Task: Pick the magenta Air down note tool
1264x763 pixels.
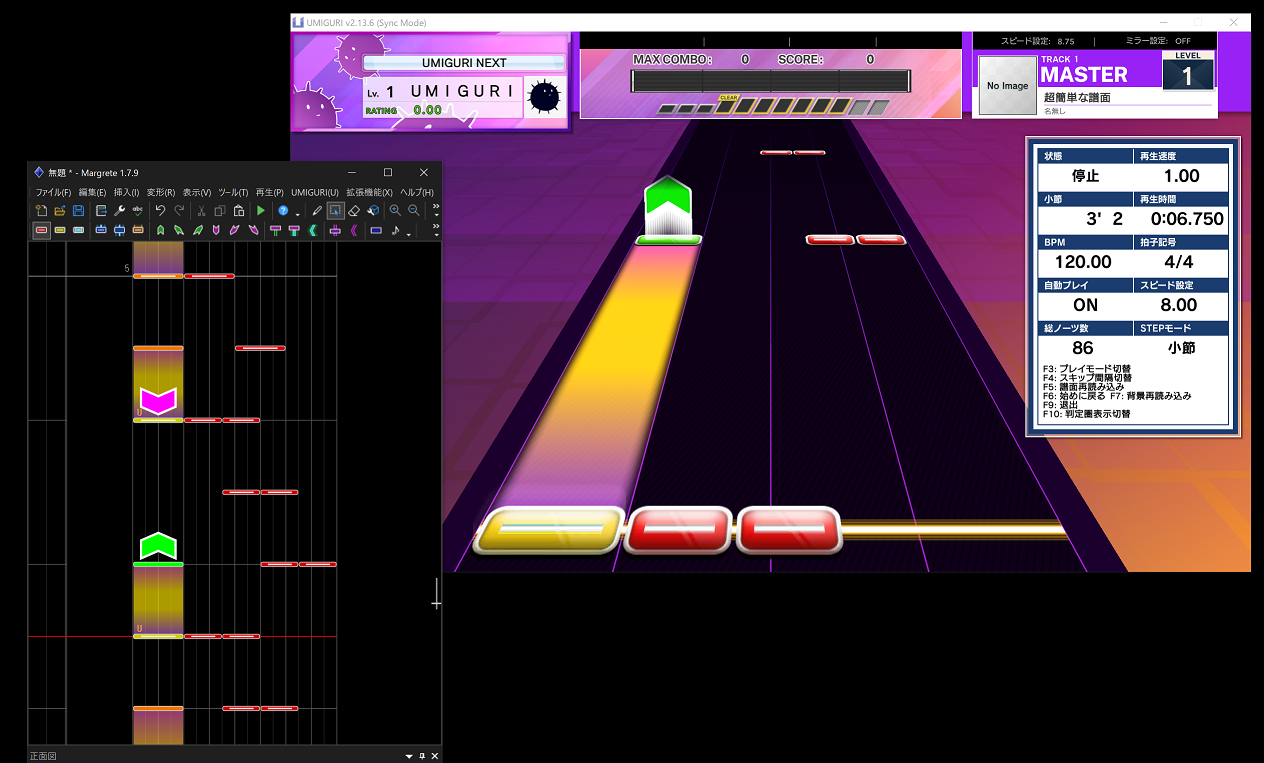Action: 216,230
